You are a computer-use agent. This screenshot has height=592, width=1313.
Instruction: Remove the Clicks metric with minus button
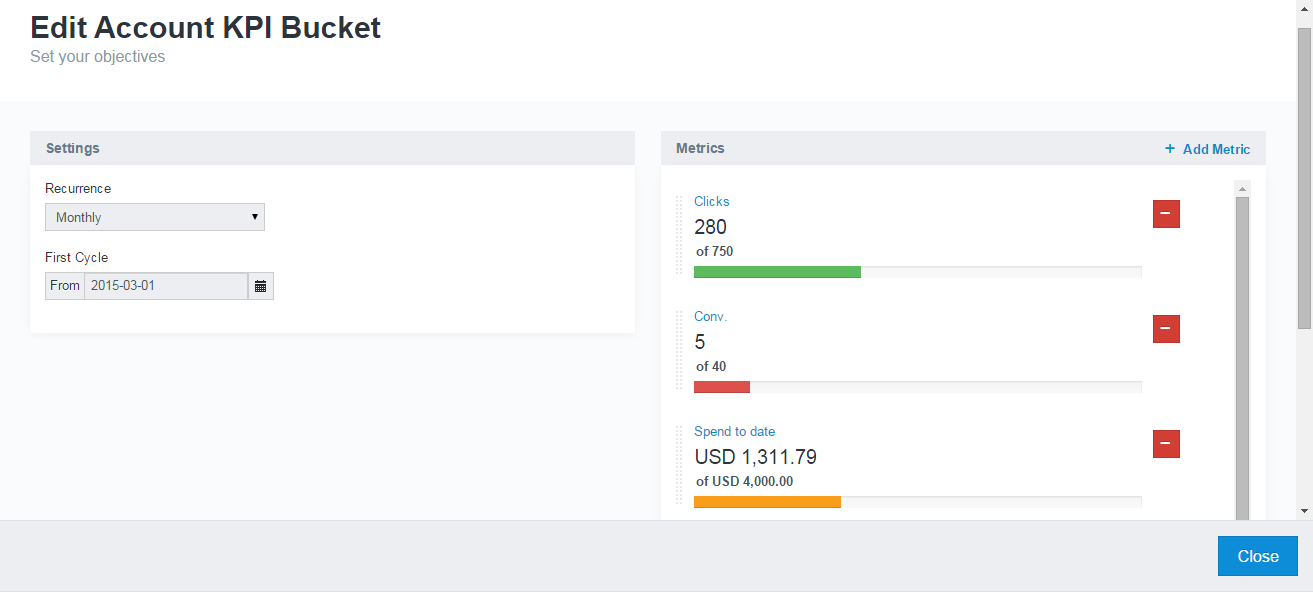click(1166, 214)
